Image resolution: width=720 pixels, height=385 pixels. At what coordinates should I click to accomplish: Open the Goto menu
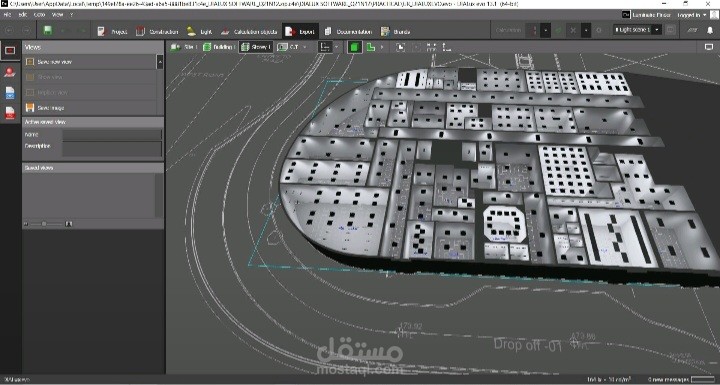[x=39, y=15]
